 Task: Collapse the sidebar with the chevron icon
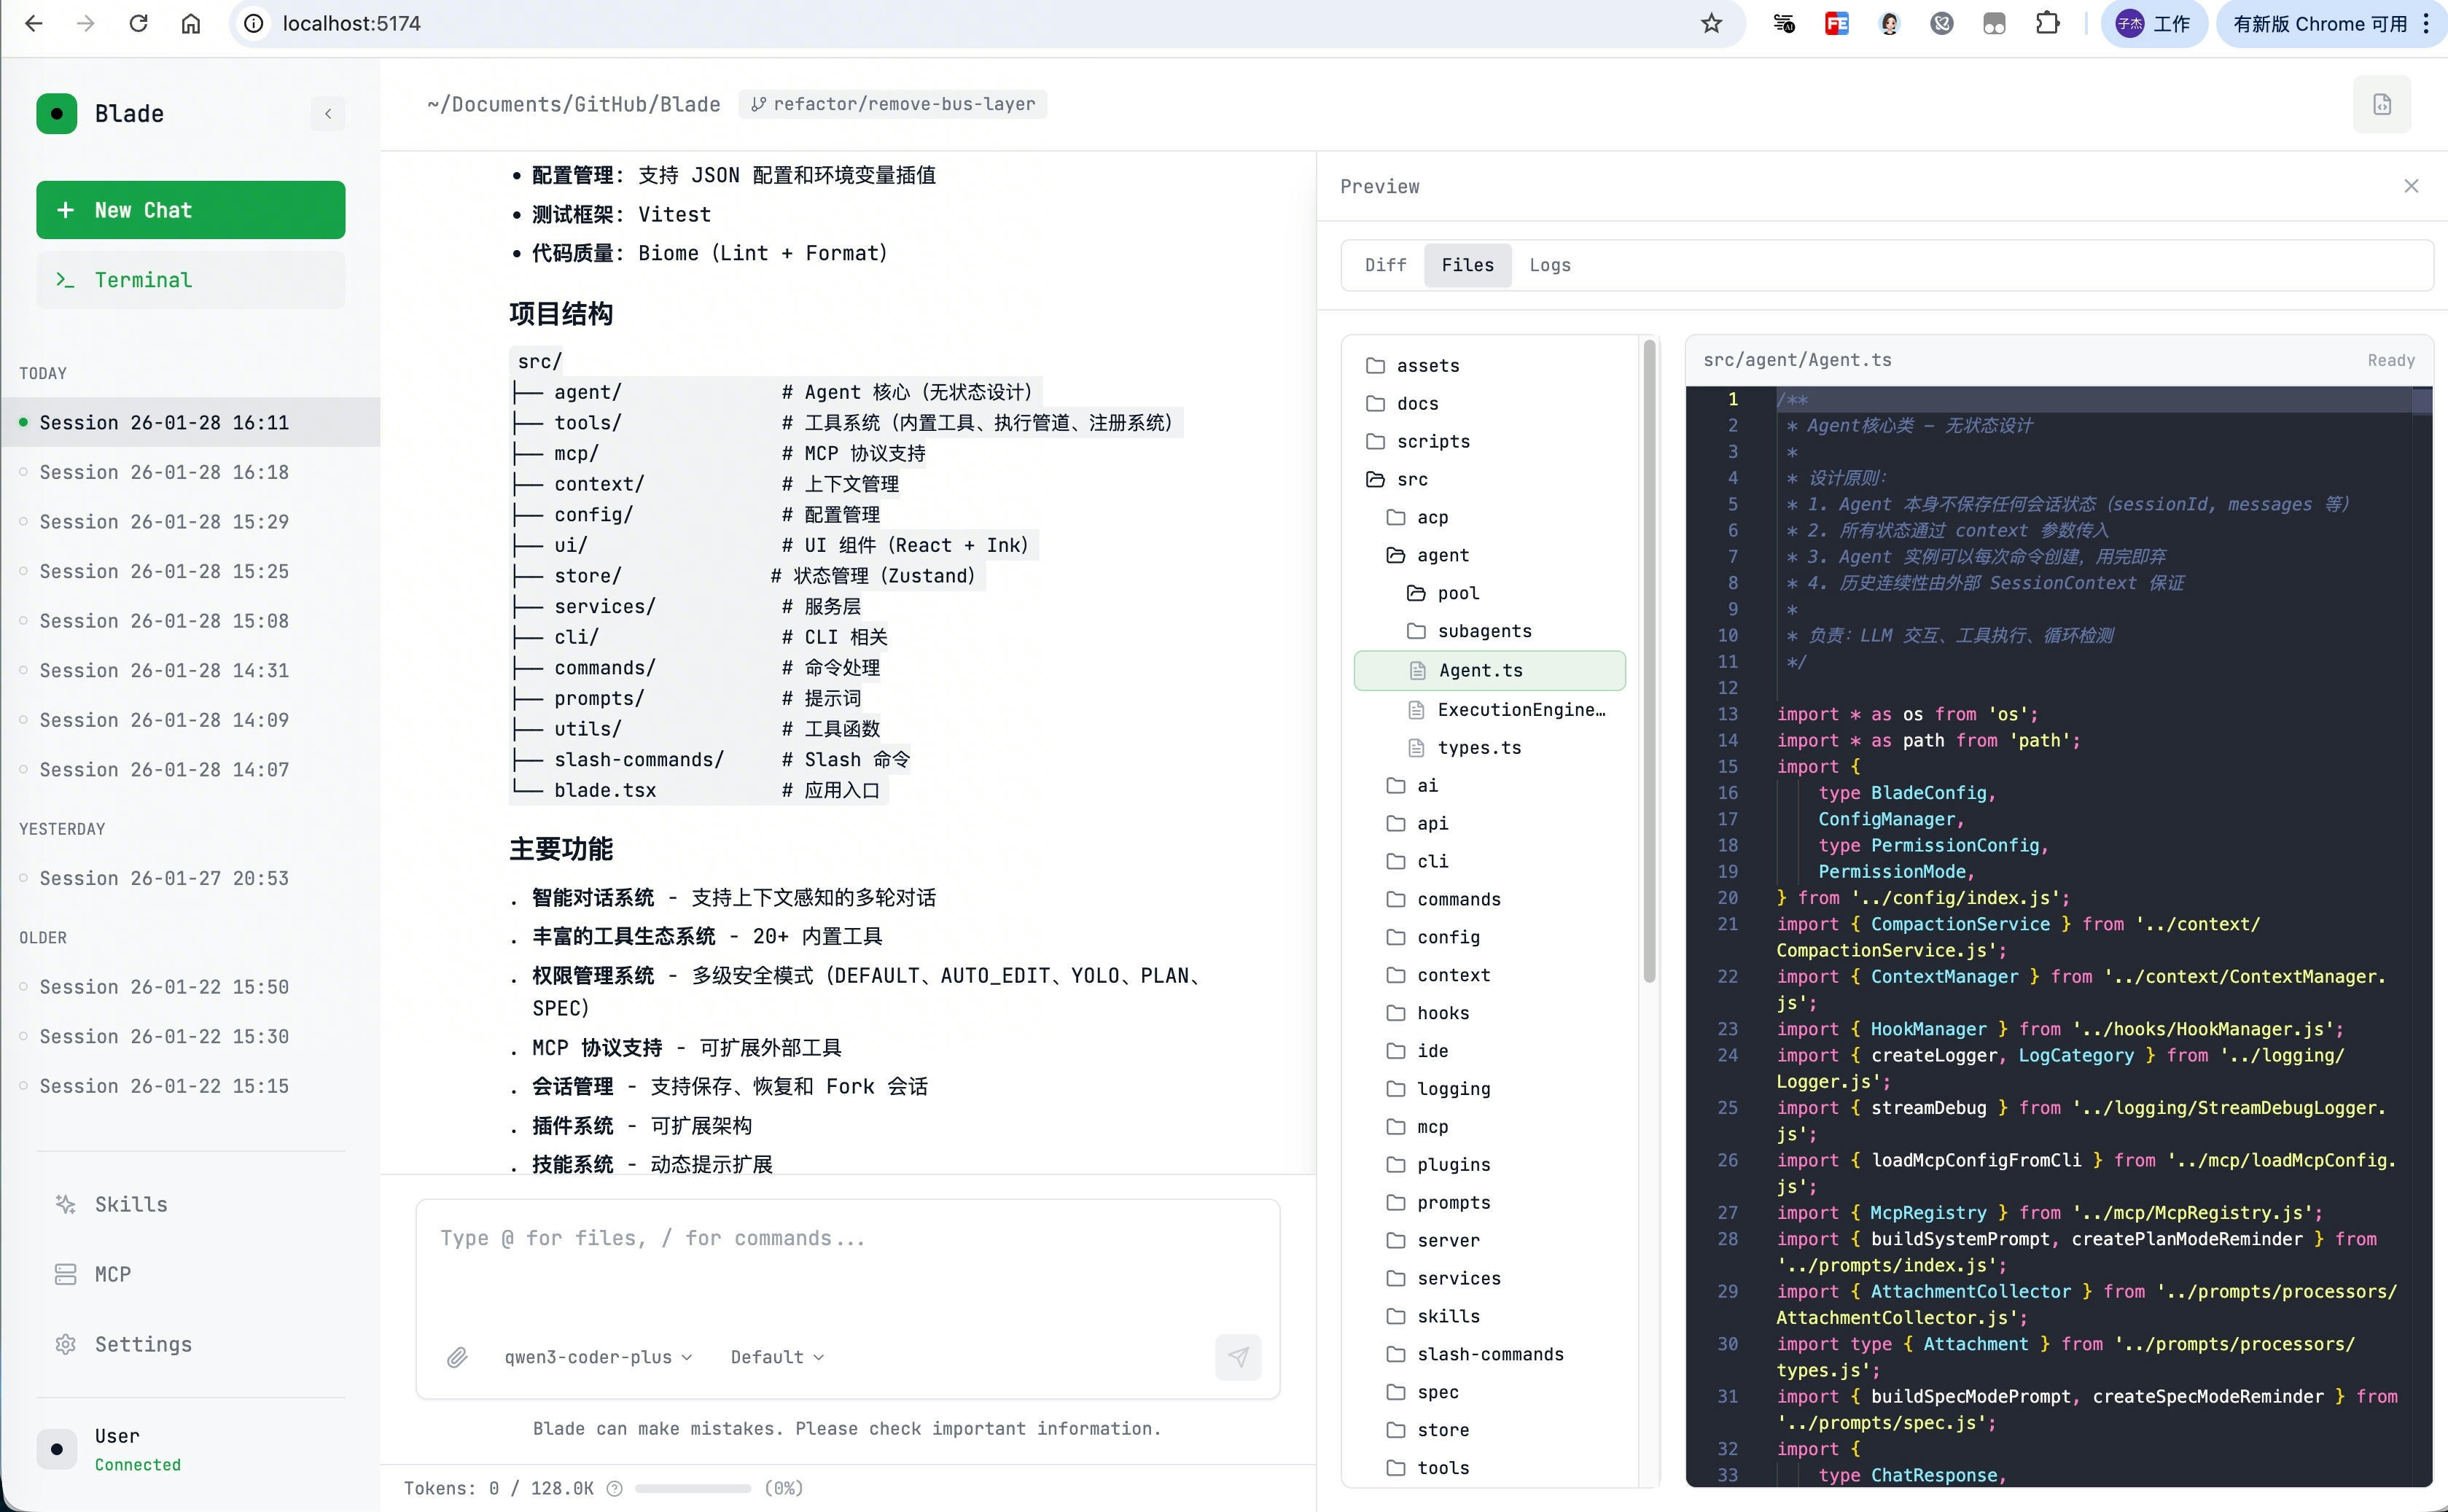(328, 113)
